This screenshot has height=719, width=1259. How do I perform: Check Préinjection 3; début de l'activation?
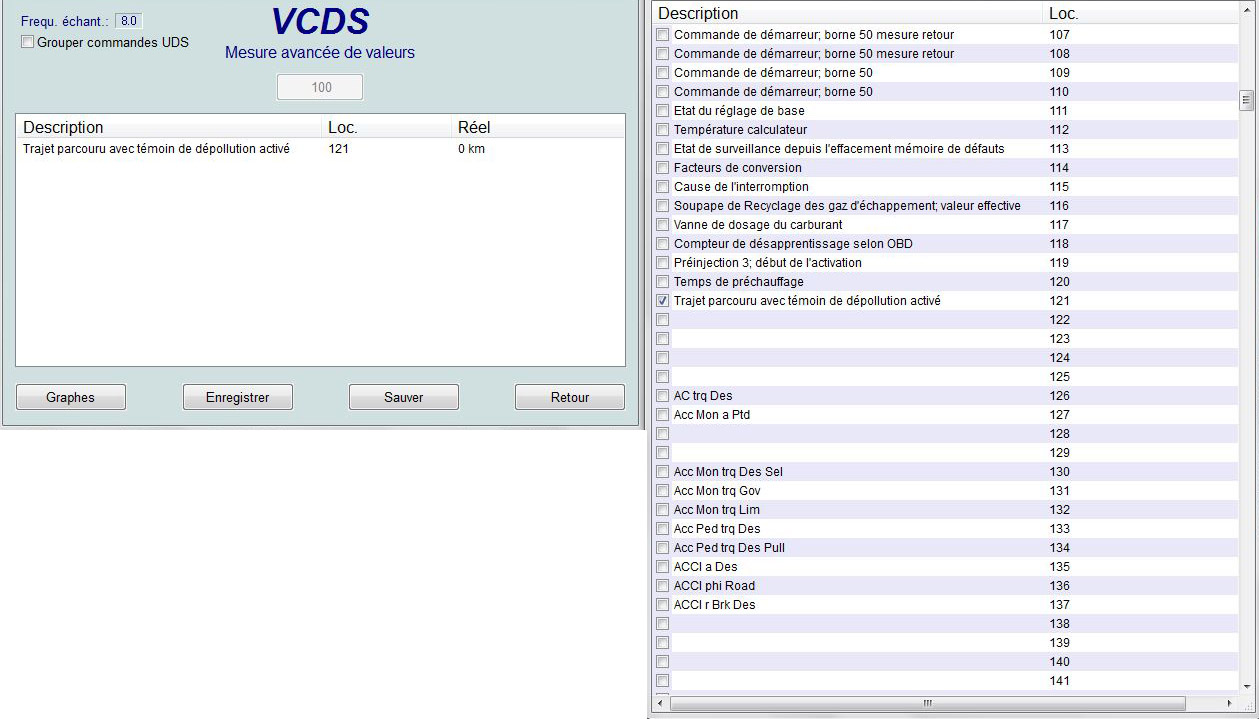click(x=662, y=262)
